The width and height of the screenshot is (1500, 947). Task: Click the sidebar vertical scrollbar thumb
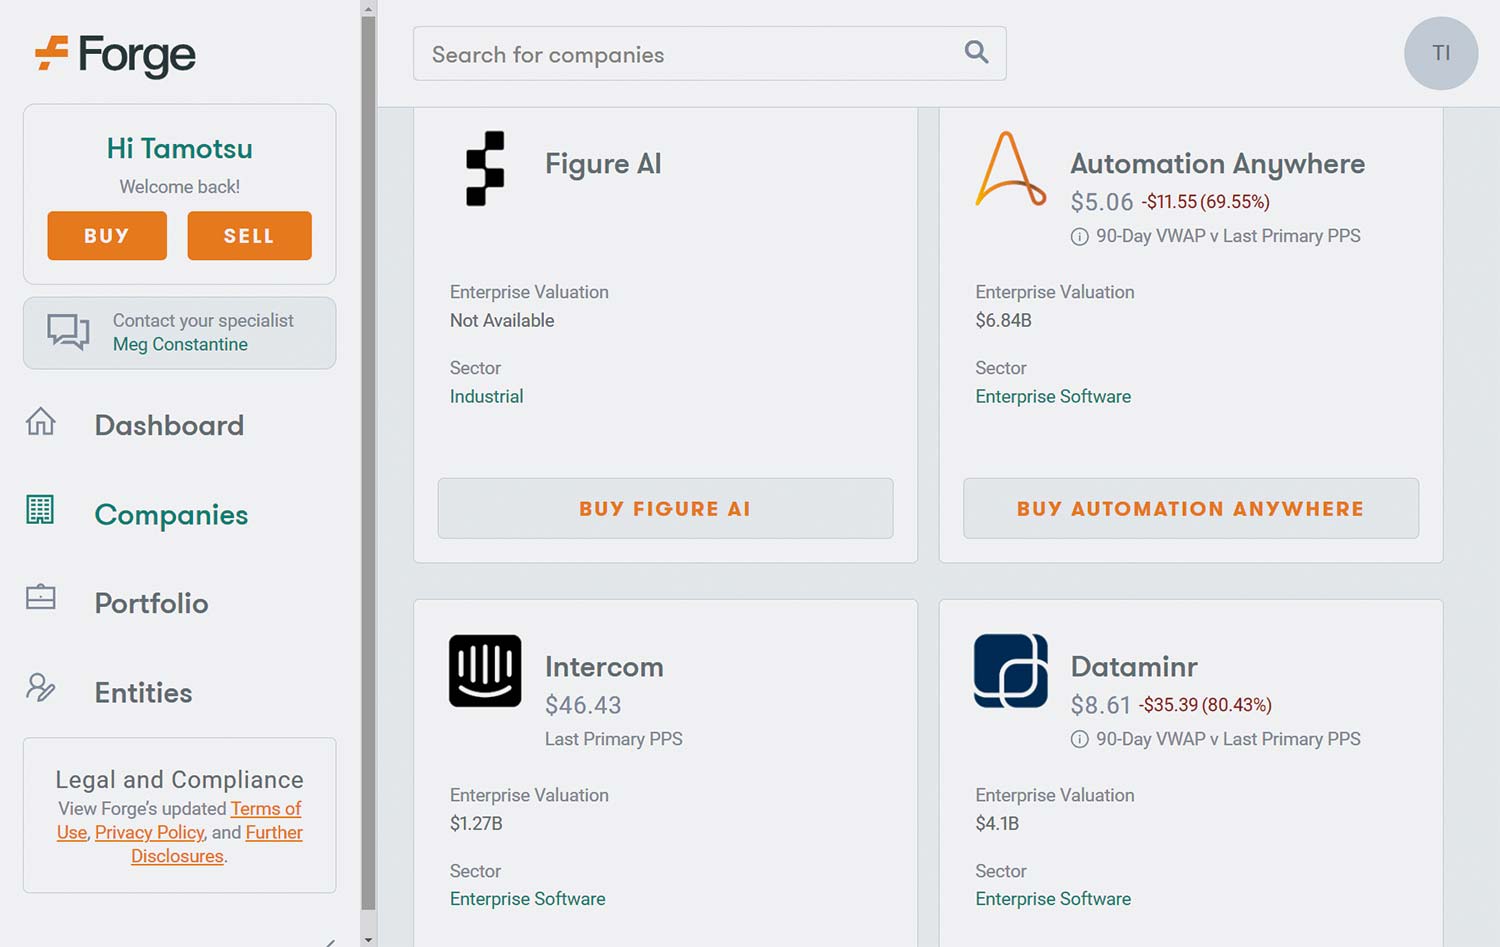point(368,462)
